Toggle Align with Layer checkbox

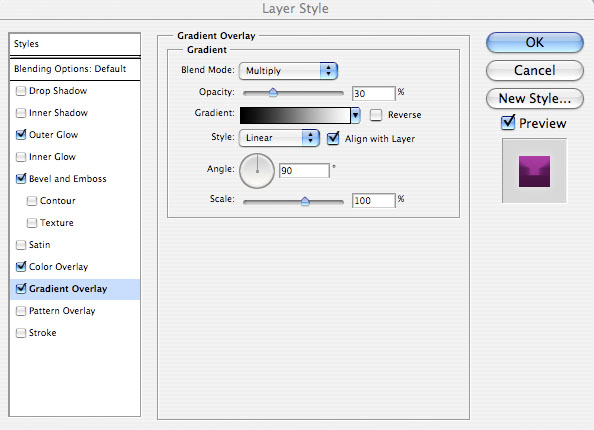tap(333, 138)
